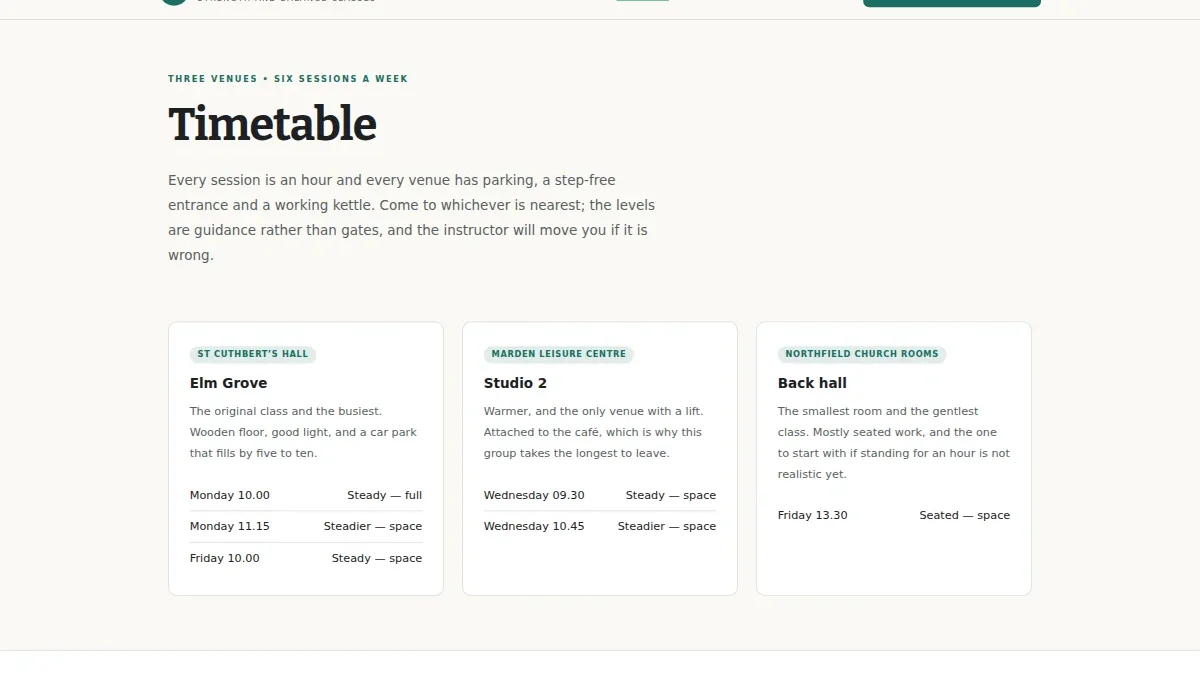The height and width of the screenshot is (675, 1200).
Task: Click the Monday 11.15 session time
Action: [230, 526]
